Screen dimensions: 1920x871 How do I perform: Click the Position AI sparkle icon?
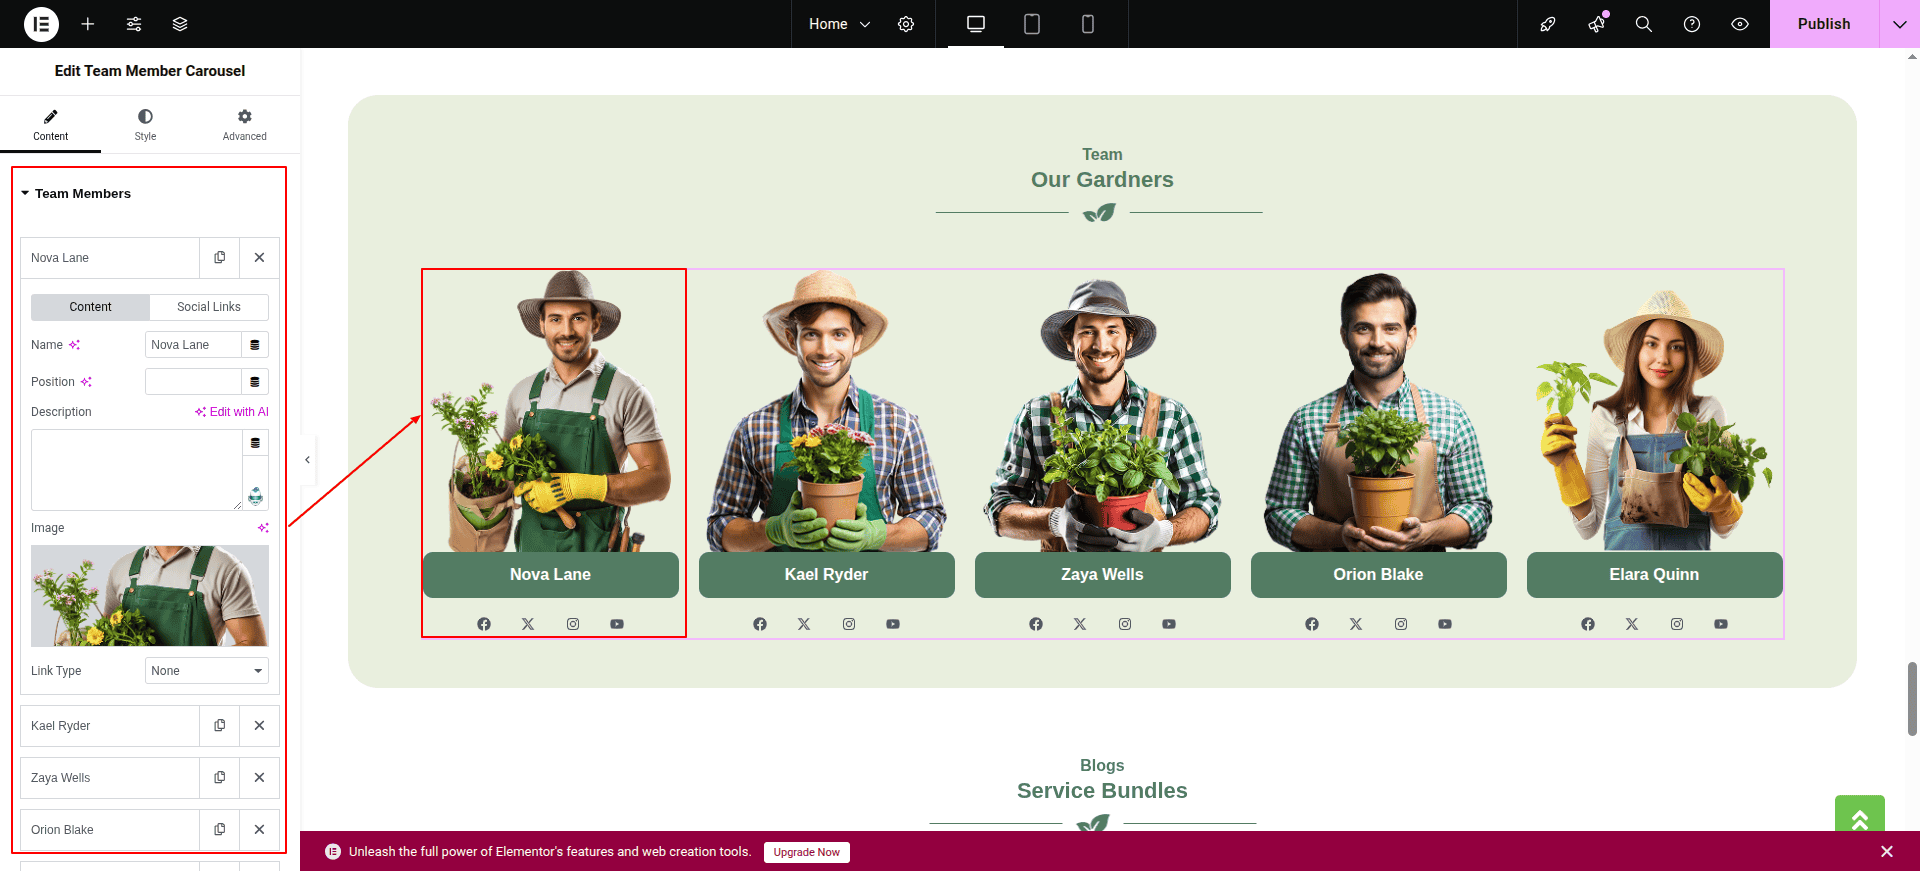click(86, 382)
